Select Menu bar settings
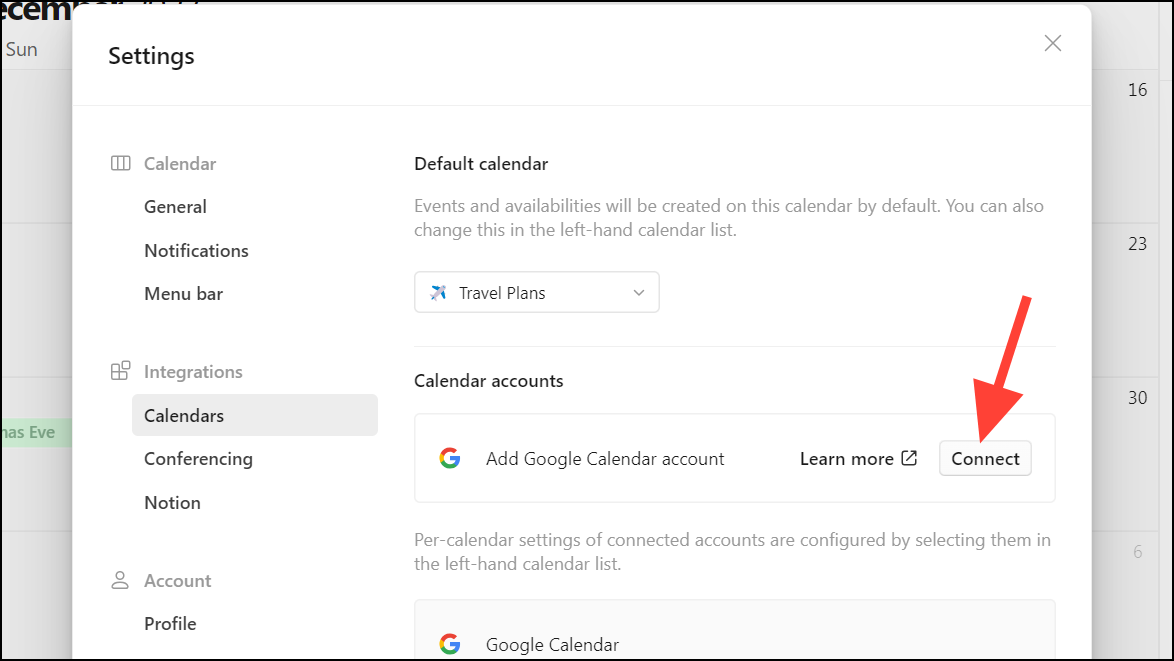 185,293
